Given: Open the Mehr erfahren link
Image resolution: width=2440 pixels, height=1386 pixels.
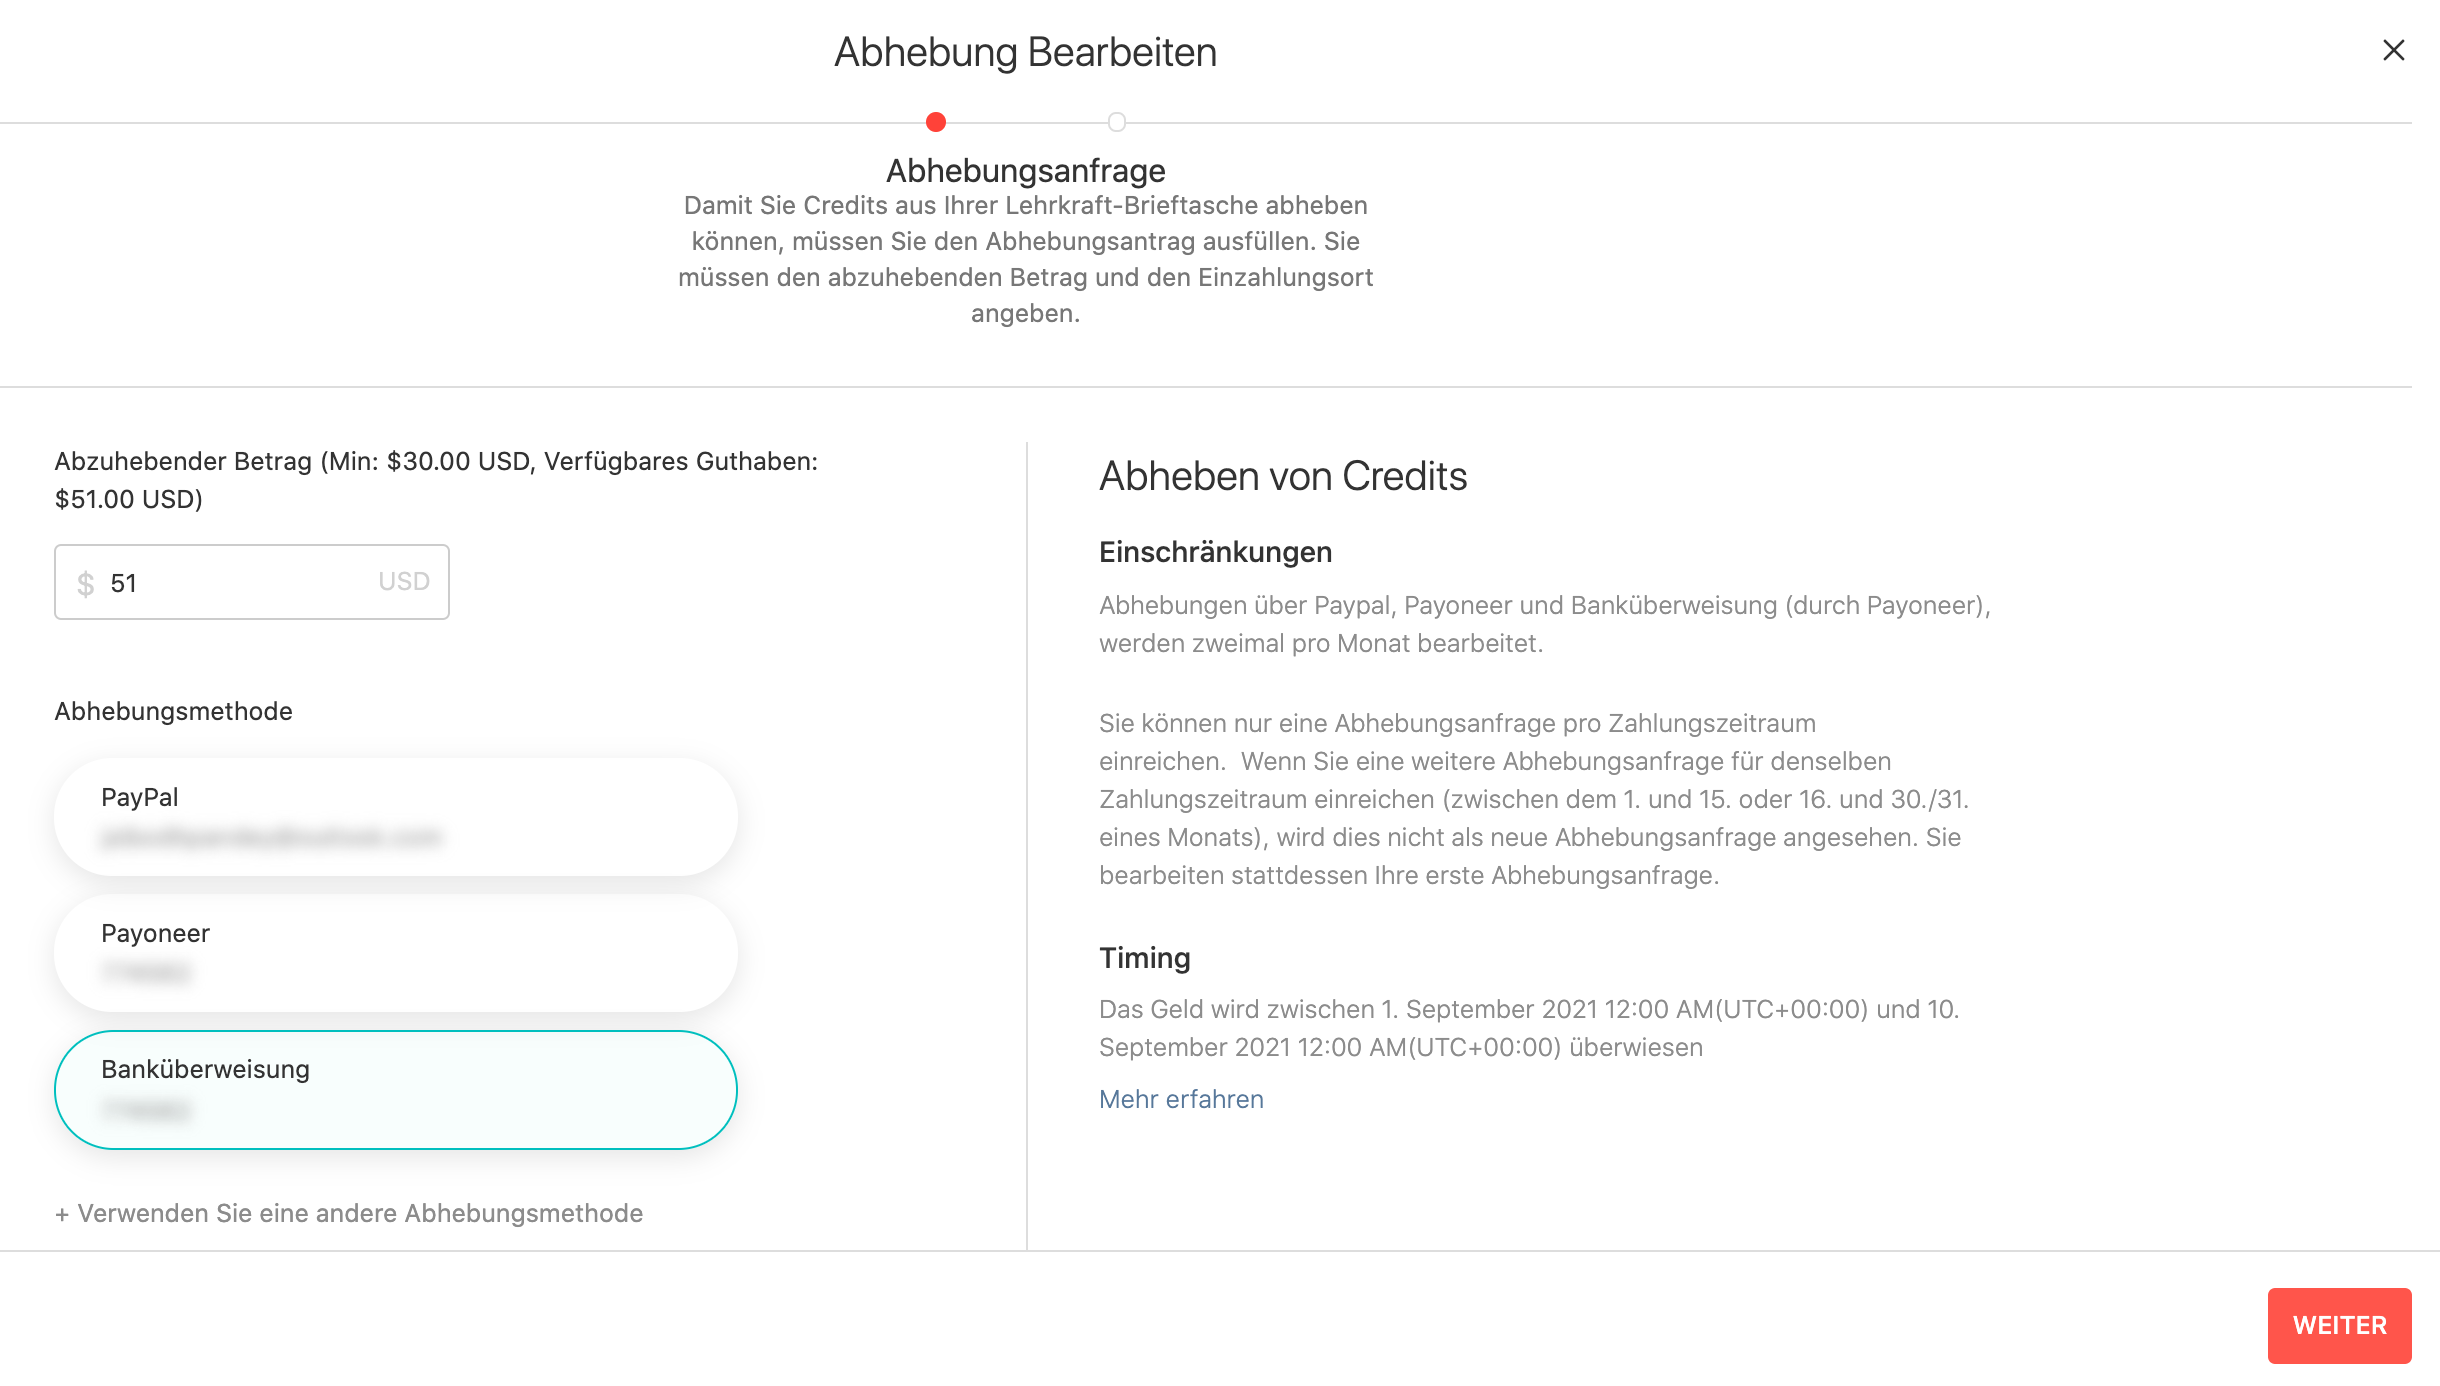Looking at the screenshot, I should click(1181, 1099).
